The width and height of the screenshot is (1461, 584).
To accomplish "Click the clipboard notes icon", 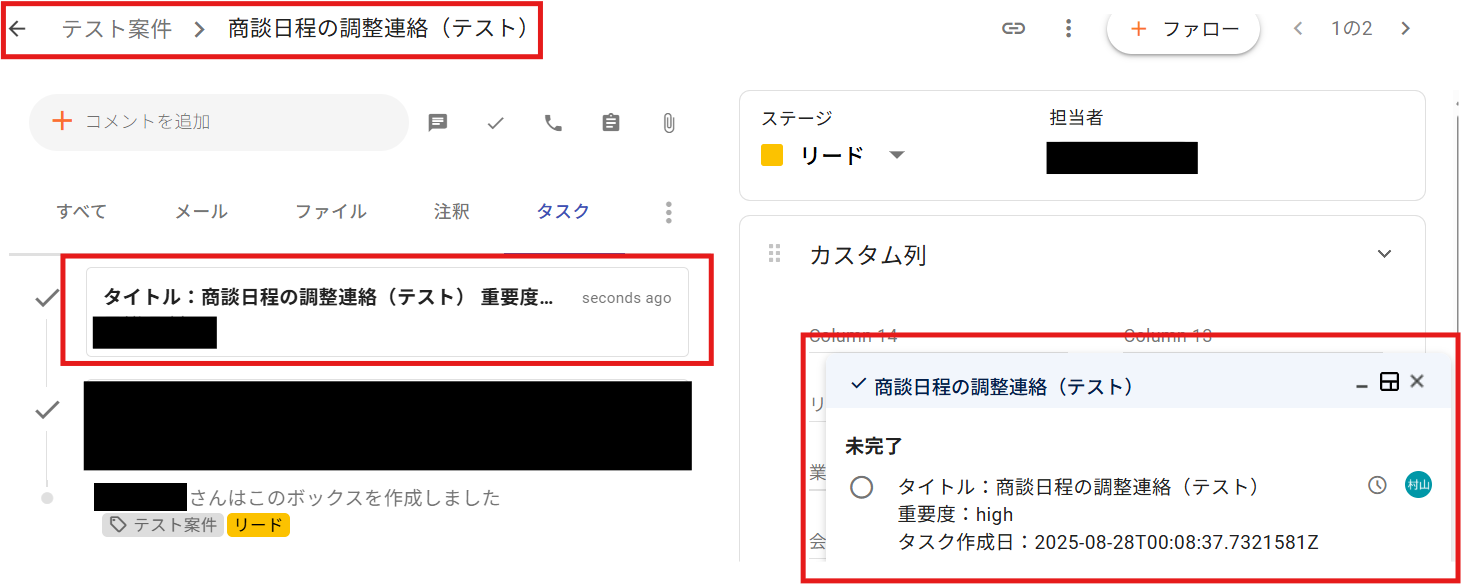I will (611, 122).
